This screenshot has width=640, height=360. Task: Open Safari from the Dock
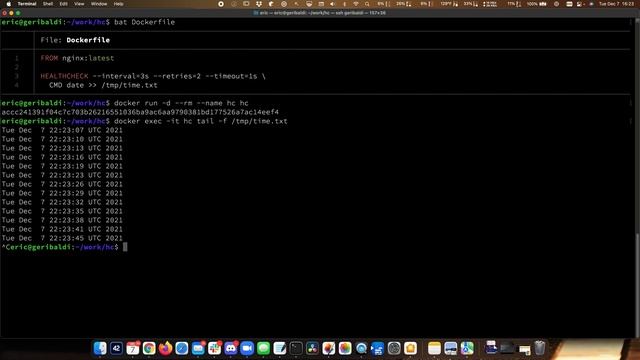coord(182,348)
